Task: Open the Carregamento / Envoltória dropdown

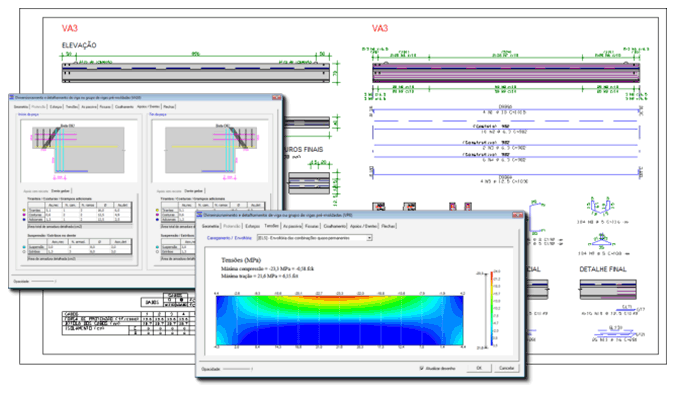Action: (315, 238)
